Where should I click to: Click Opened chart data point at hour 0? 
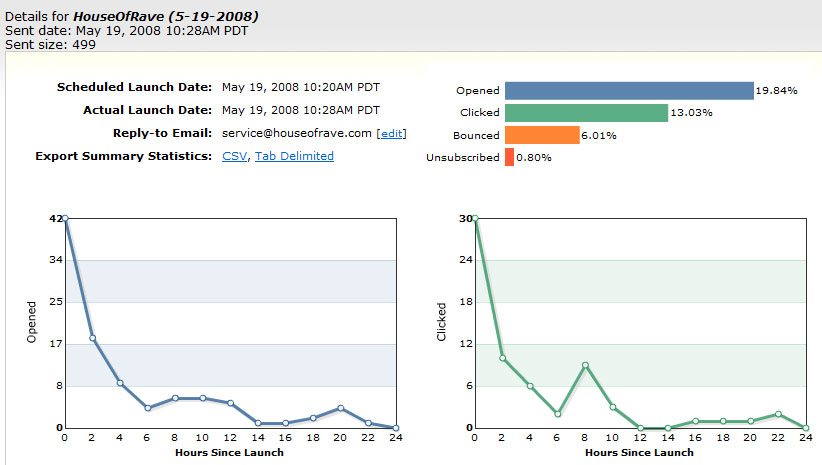pyautogui.click(x=65, y=218)
